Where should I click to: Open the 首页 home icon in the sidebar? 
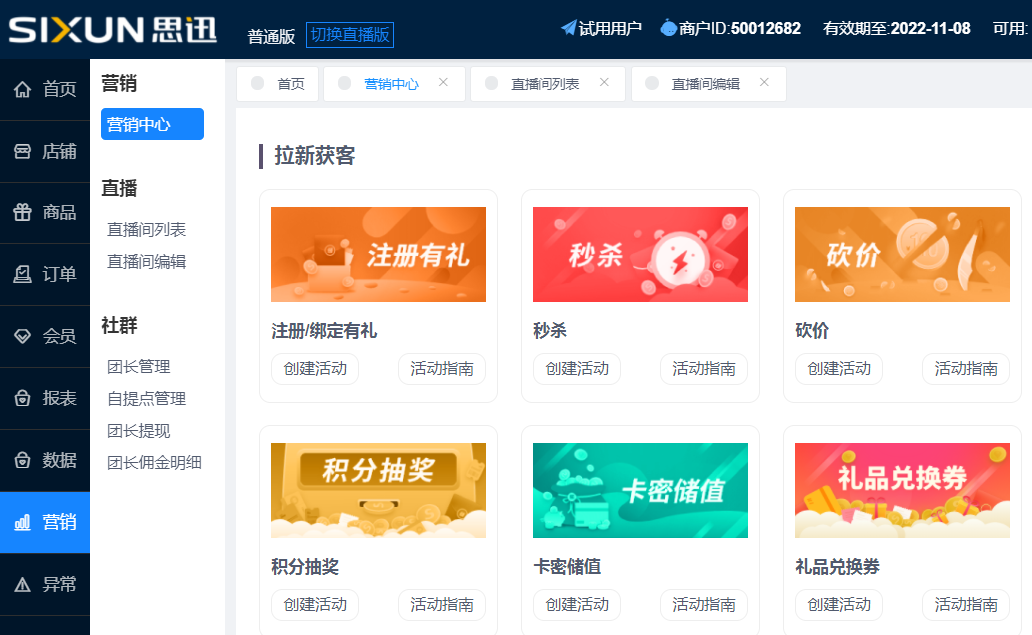pos(24,89)
